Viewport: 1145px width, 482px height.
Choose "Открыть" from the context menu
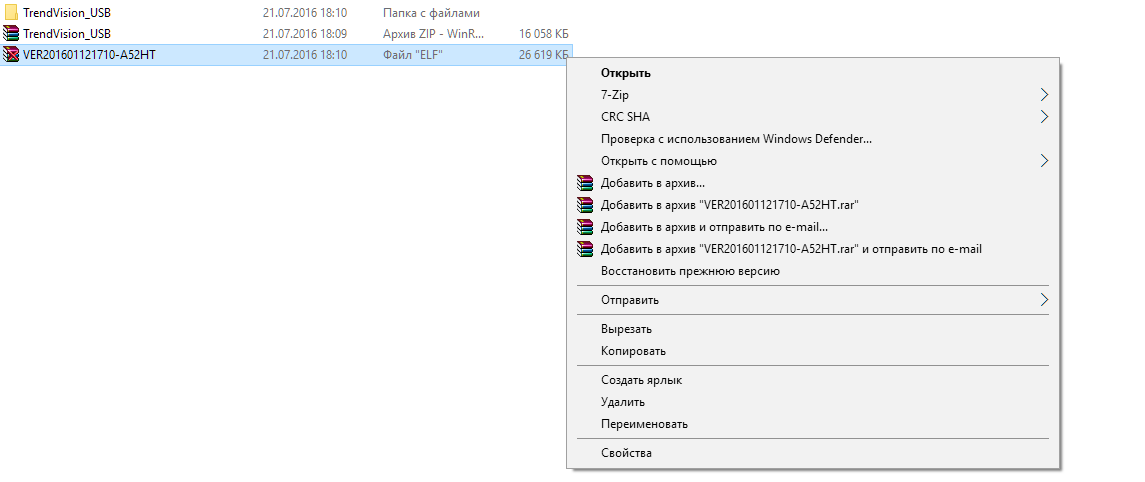click(x=626, y=73)
